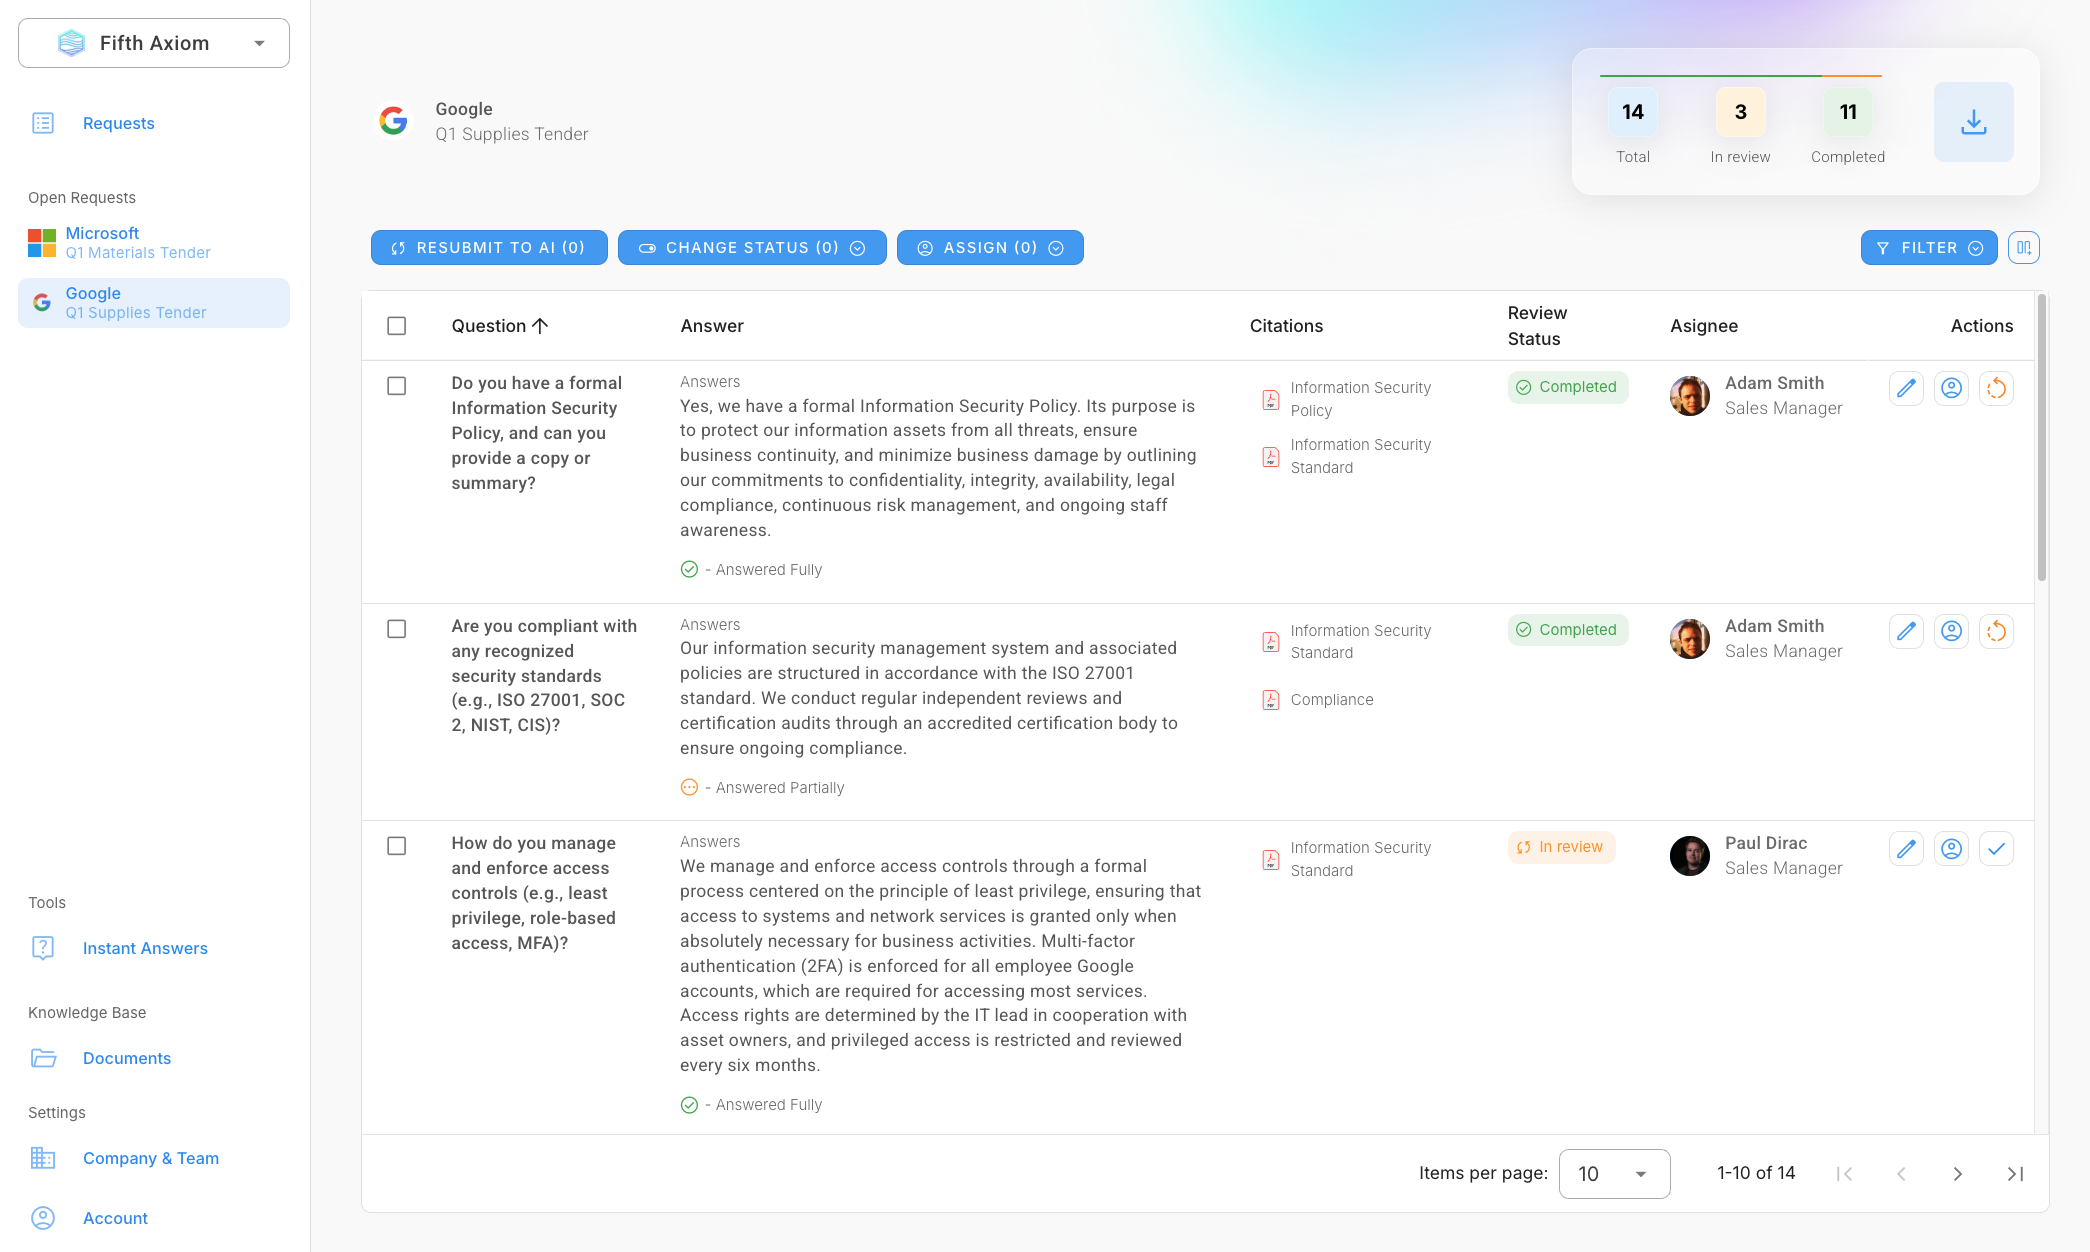Click the download export icon button
Screen dimensions: 2090x1252
pyautogui.click(x=1973, y=122)
